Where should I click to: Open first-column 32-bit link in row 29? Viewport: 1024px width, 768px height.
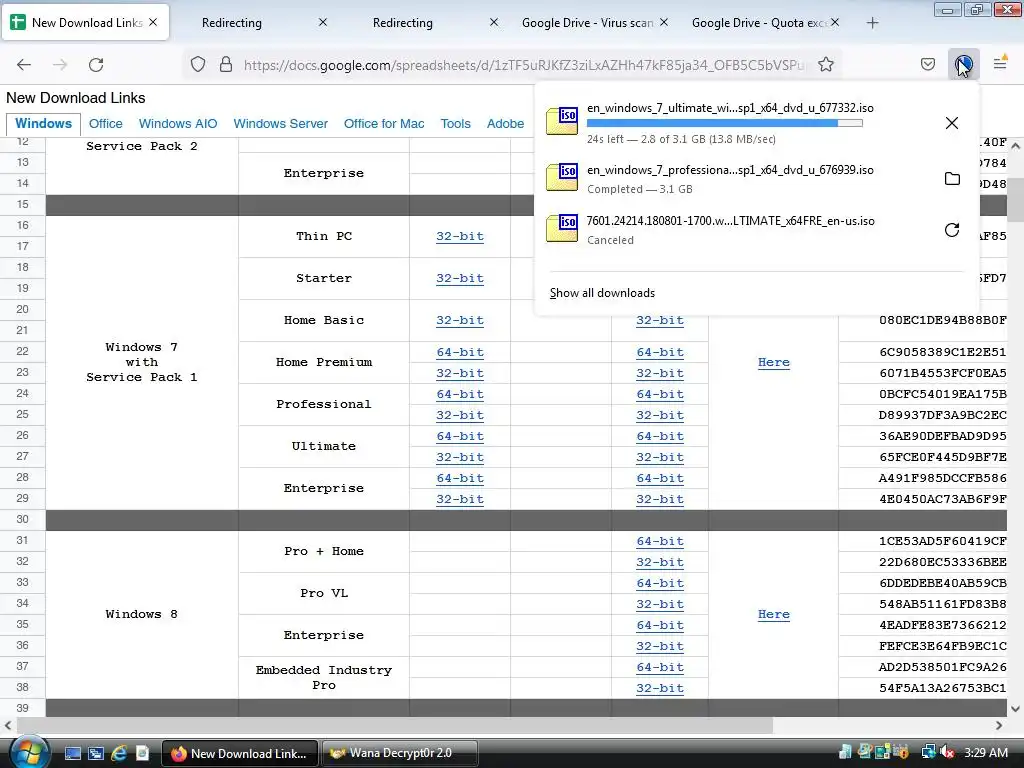tap(460, 500)
